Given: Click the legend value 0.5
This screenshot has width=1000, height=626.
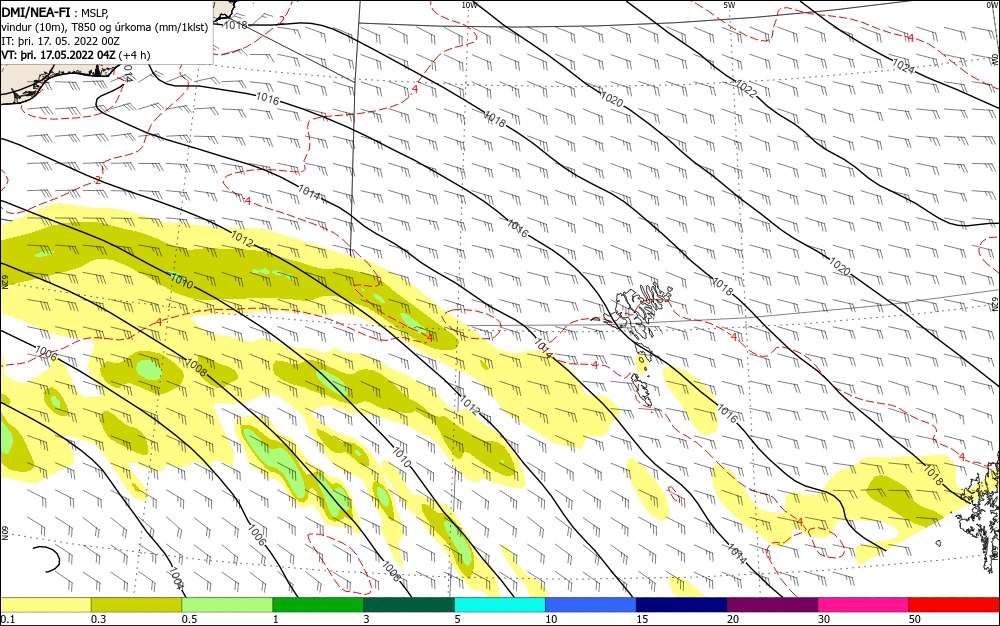Looking at the screenshot, I should (189, 619).
